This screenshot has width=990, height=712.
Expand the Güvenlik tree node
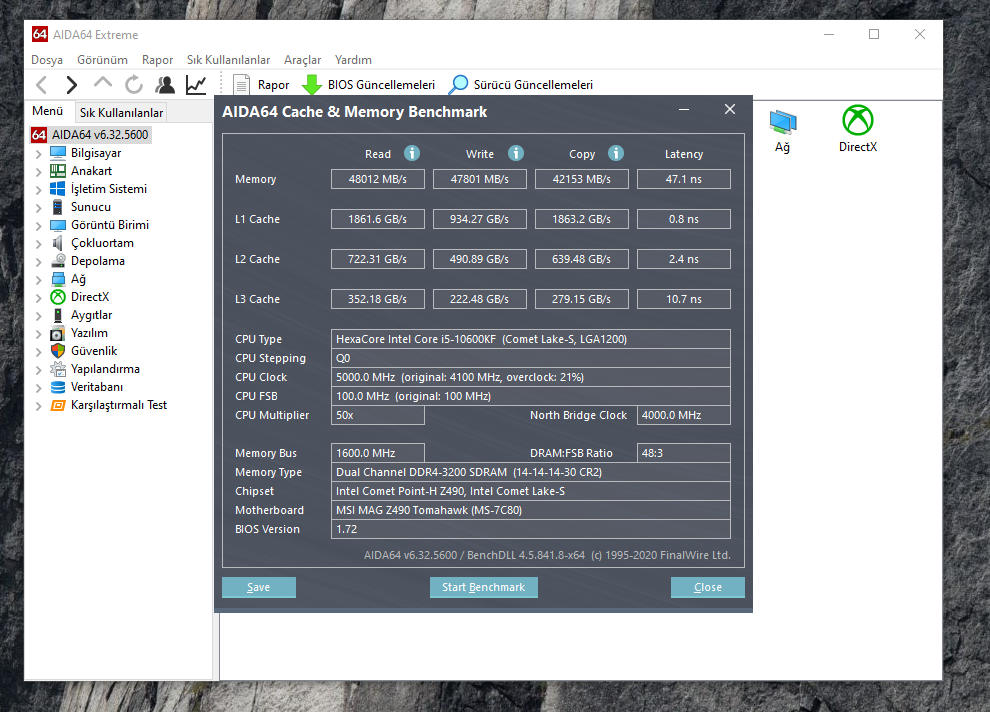coord(39,352)
